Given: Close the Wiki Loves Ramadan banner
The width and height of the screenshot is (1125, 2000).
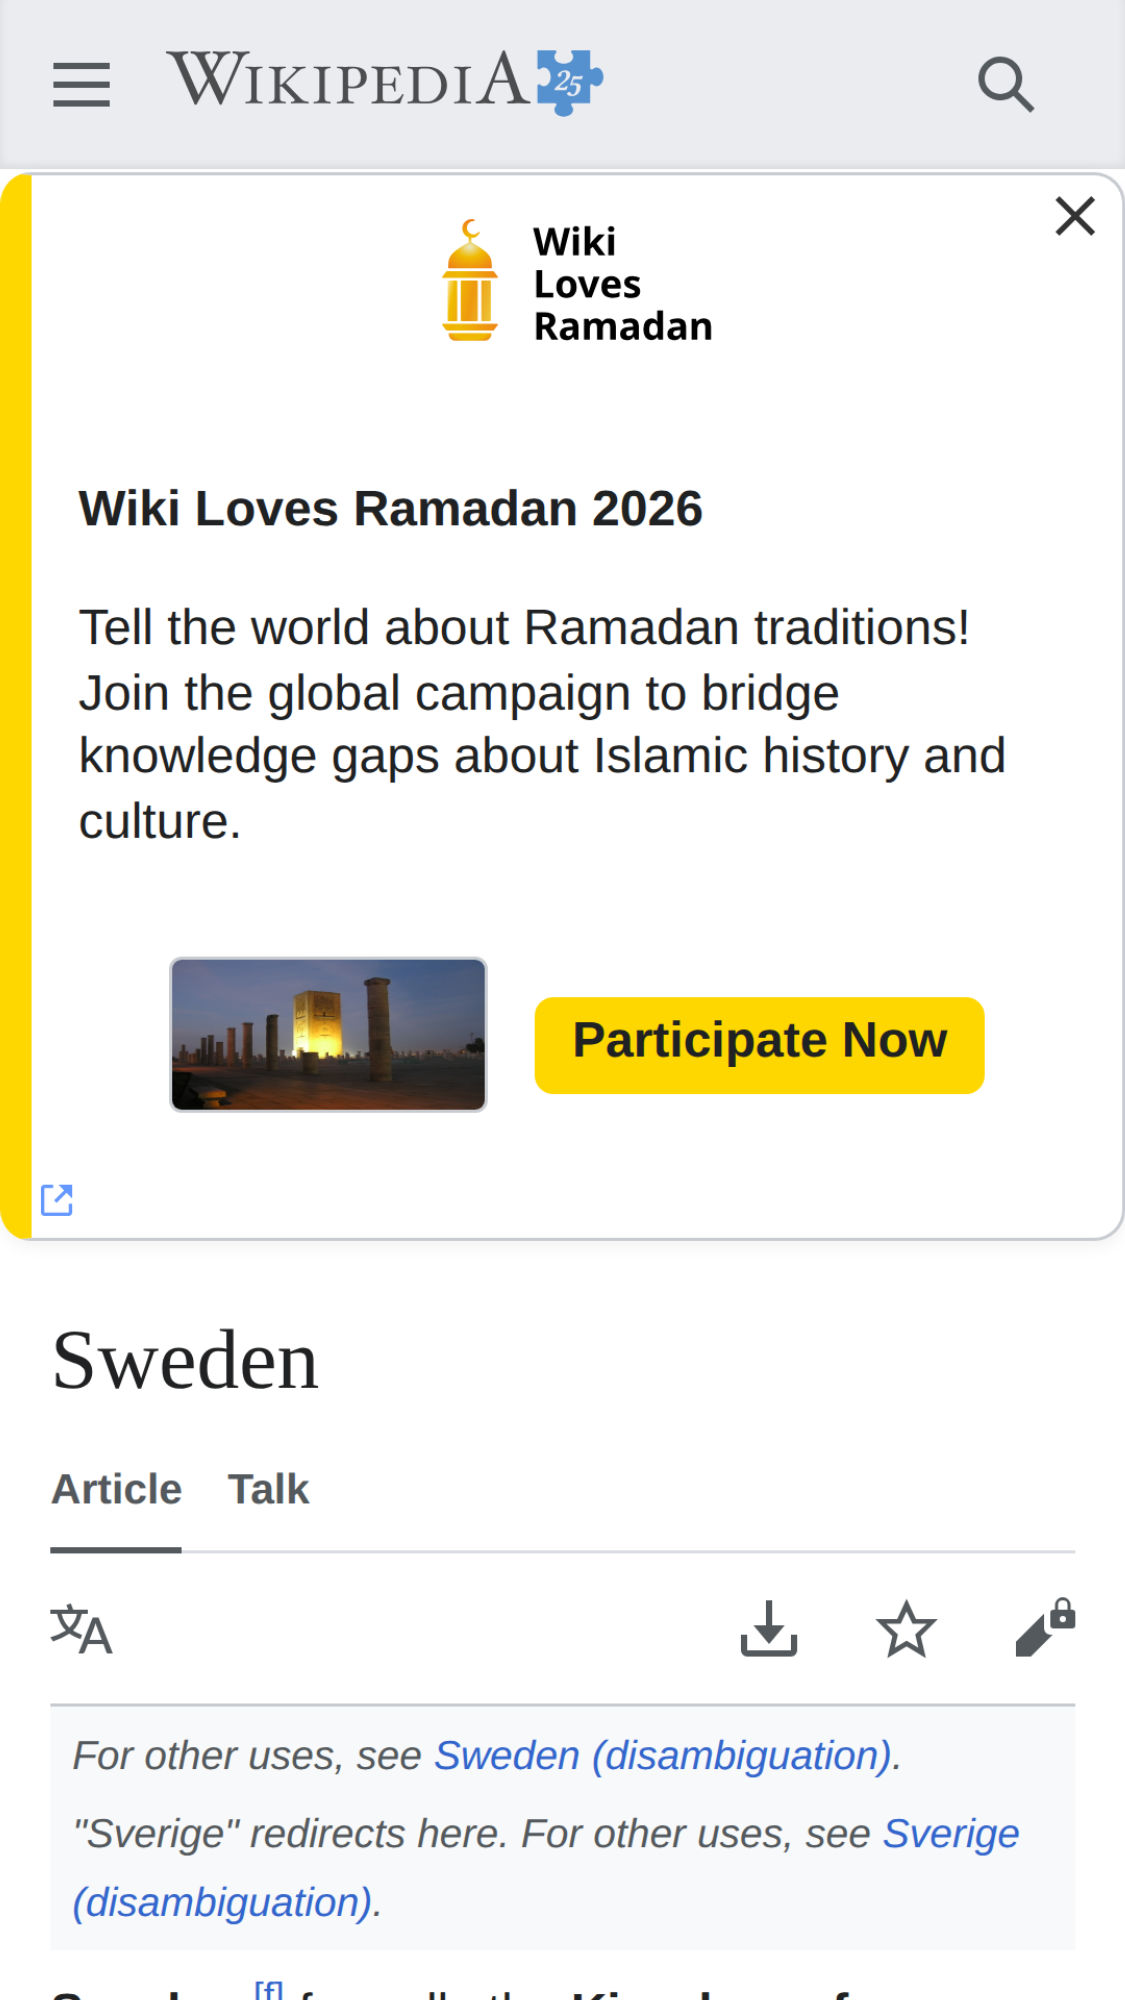Looking at the screenshot, I should click(1075, 216).
